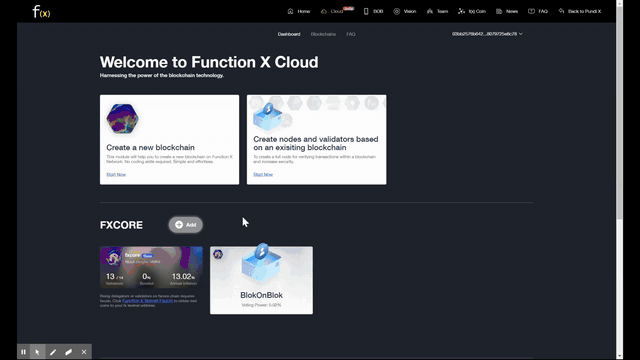Pause the screen recording
The image size is (640, 360).
[x=23, y=352]
